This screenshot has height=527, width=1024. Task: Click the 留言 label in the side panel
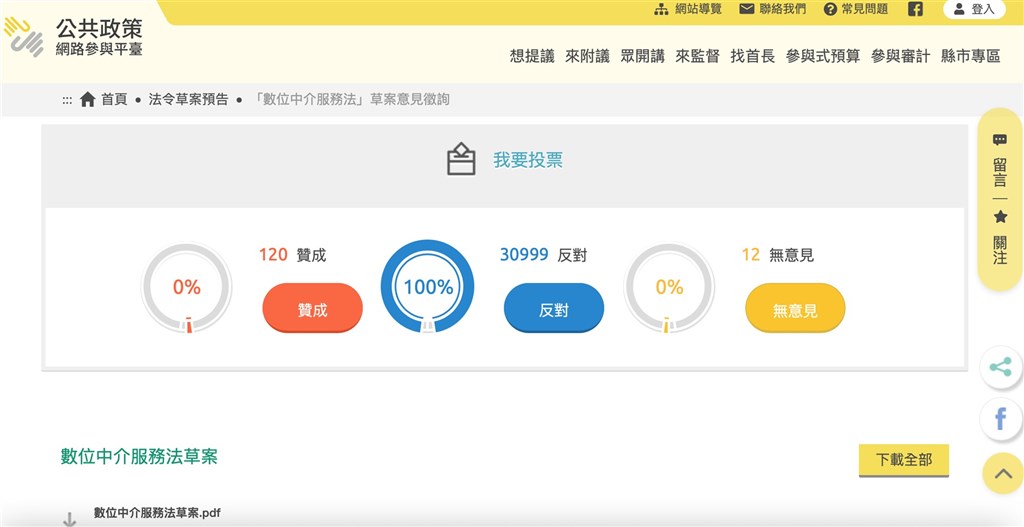(1000, 171)
